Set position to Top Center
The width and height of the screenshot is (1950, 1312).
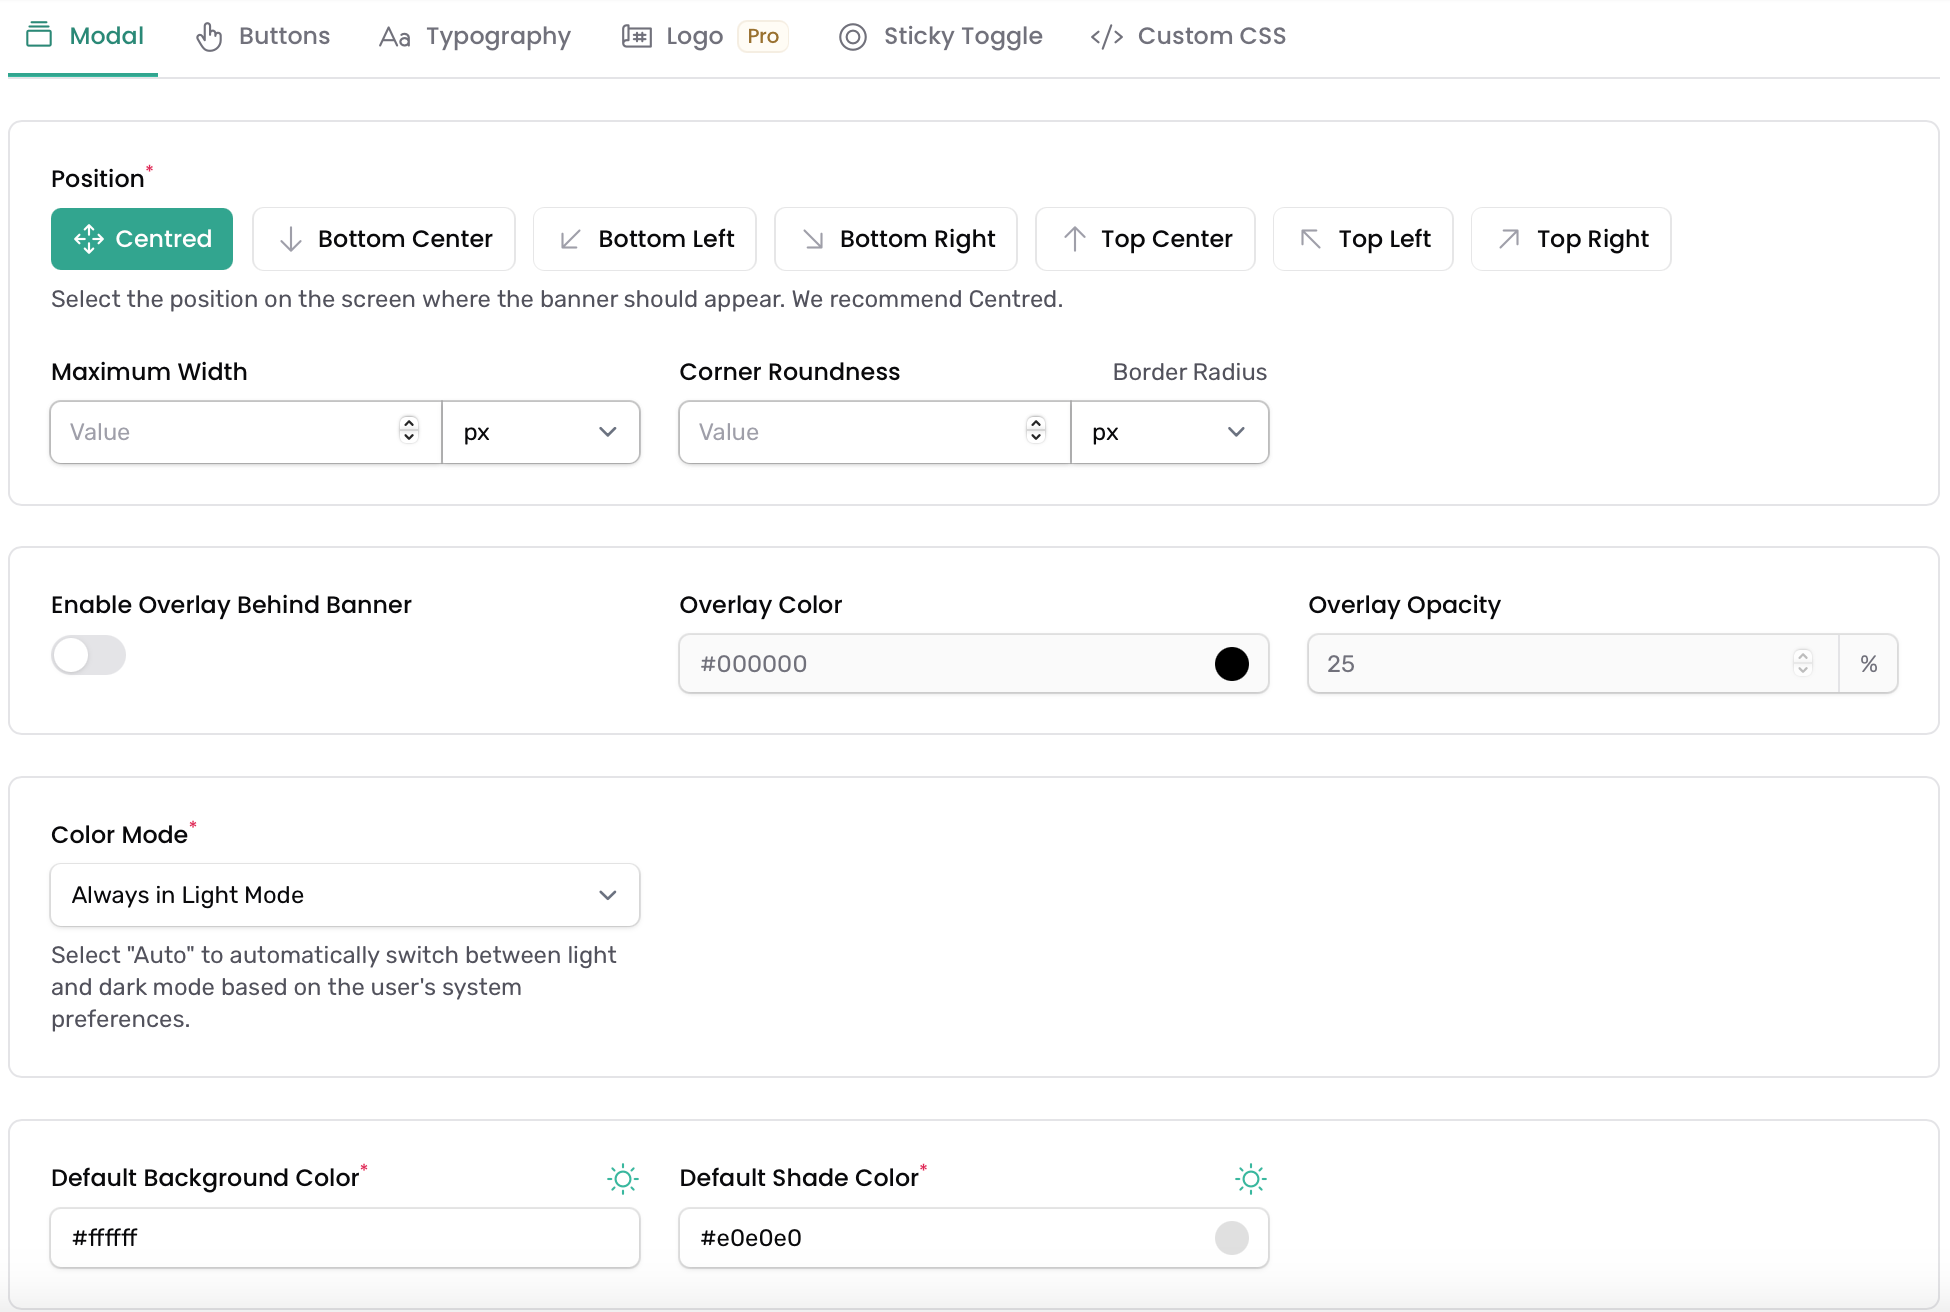[1145, 239]
